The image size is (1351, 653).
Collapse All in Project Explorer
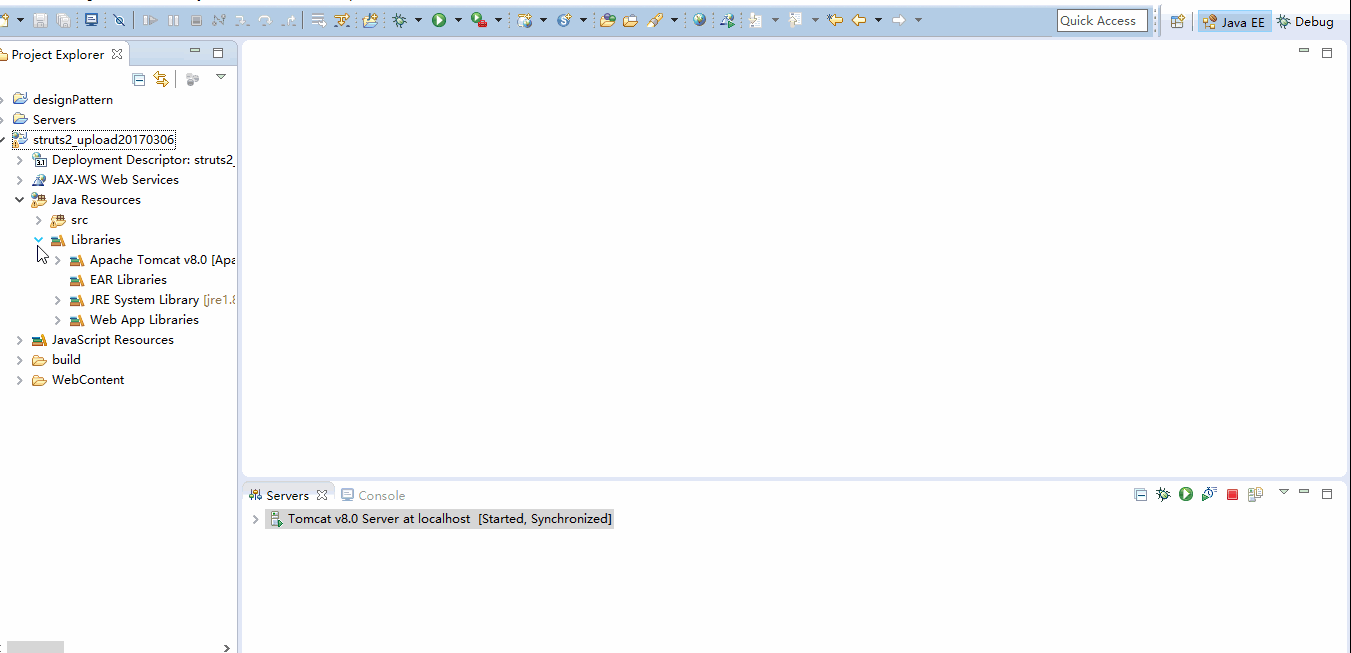coord(139,79)
